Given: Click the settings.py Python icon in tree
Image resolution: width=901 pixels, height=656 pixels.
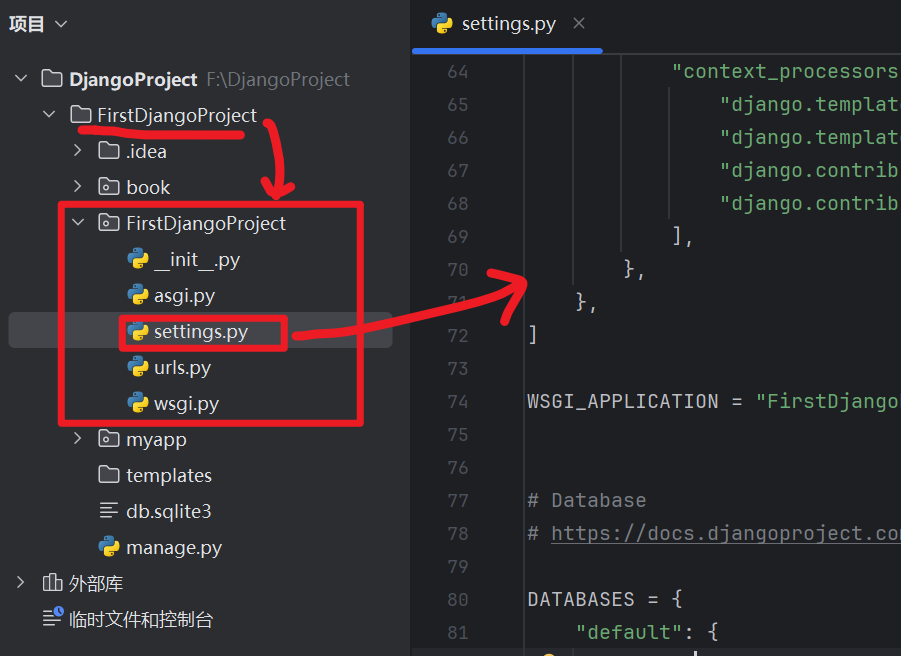Looking at the screenshot, I should pos(138,331).
